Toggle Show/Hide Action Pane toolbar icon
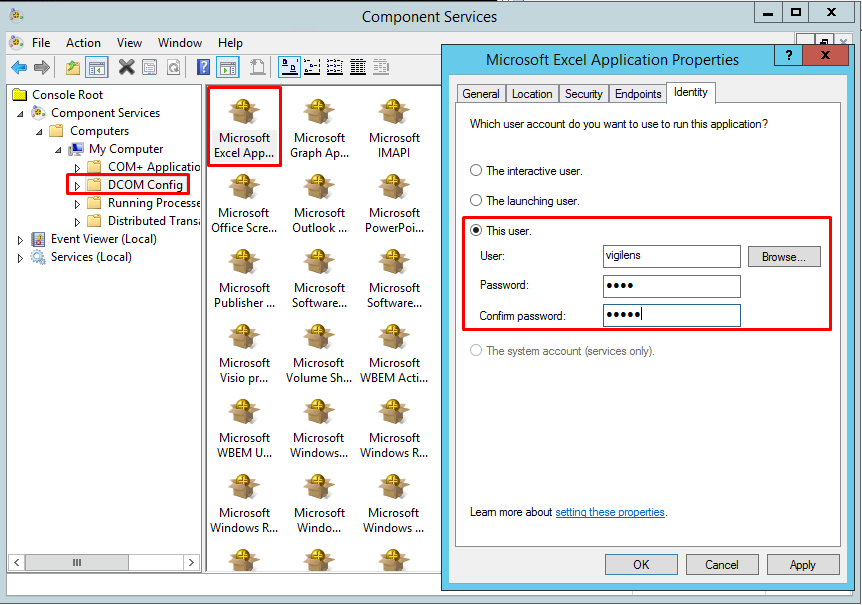862x605 pixels. 228,68
